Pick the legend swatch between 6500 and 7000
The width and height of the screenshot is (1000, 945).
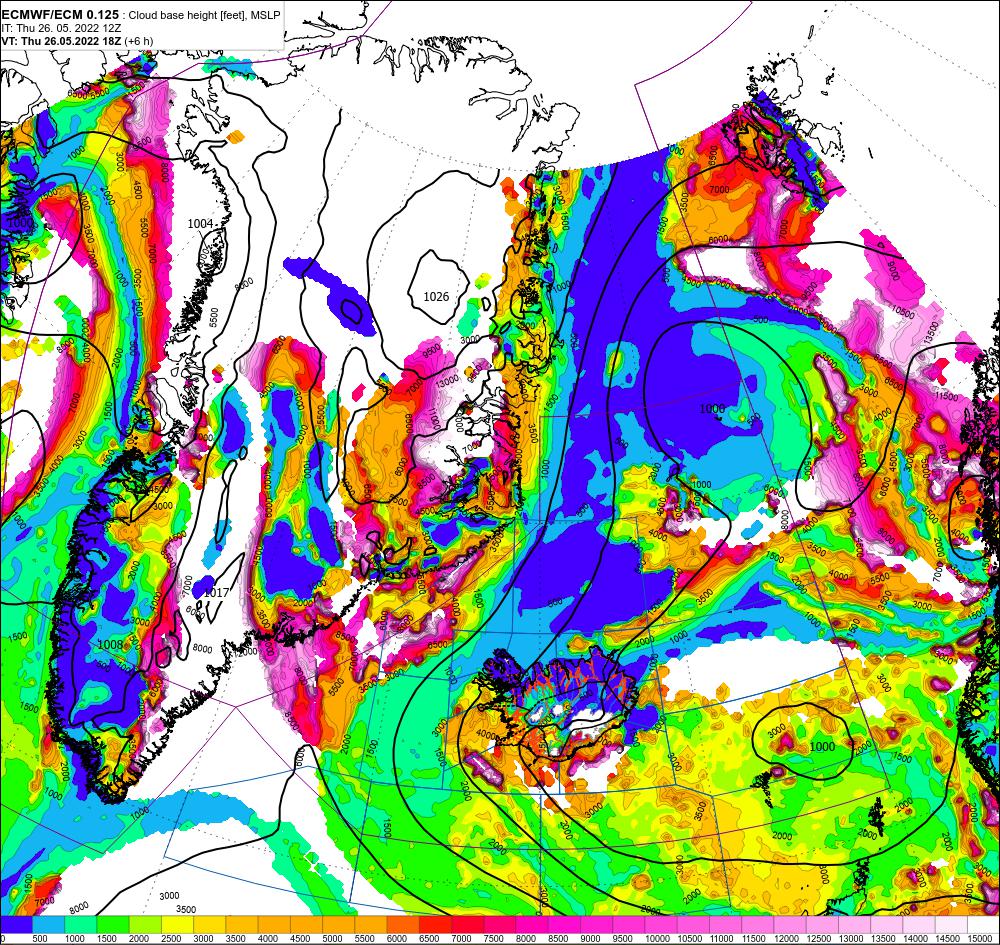(436, 926)
